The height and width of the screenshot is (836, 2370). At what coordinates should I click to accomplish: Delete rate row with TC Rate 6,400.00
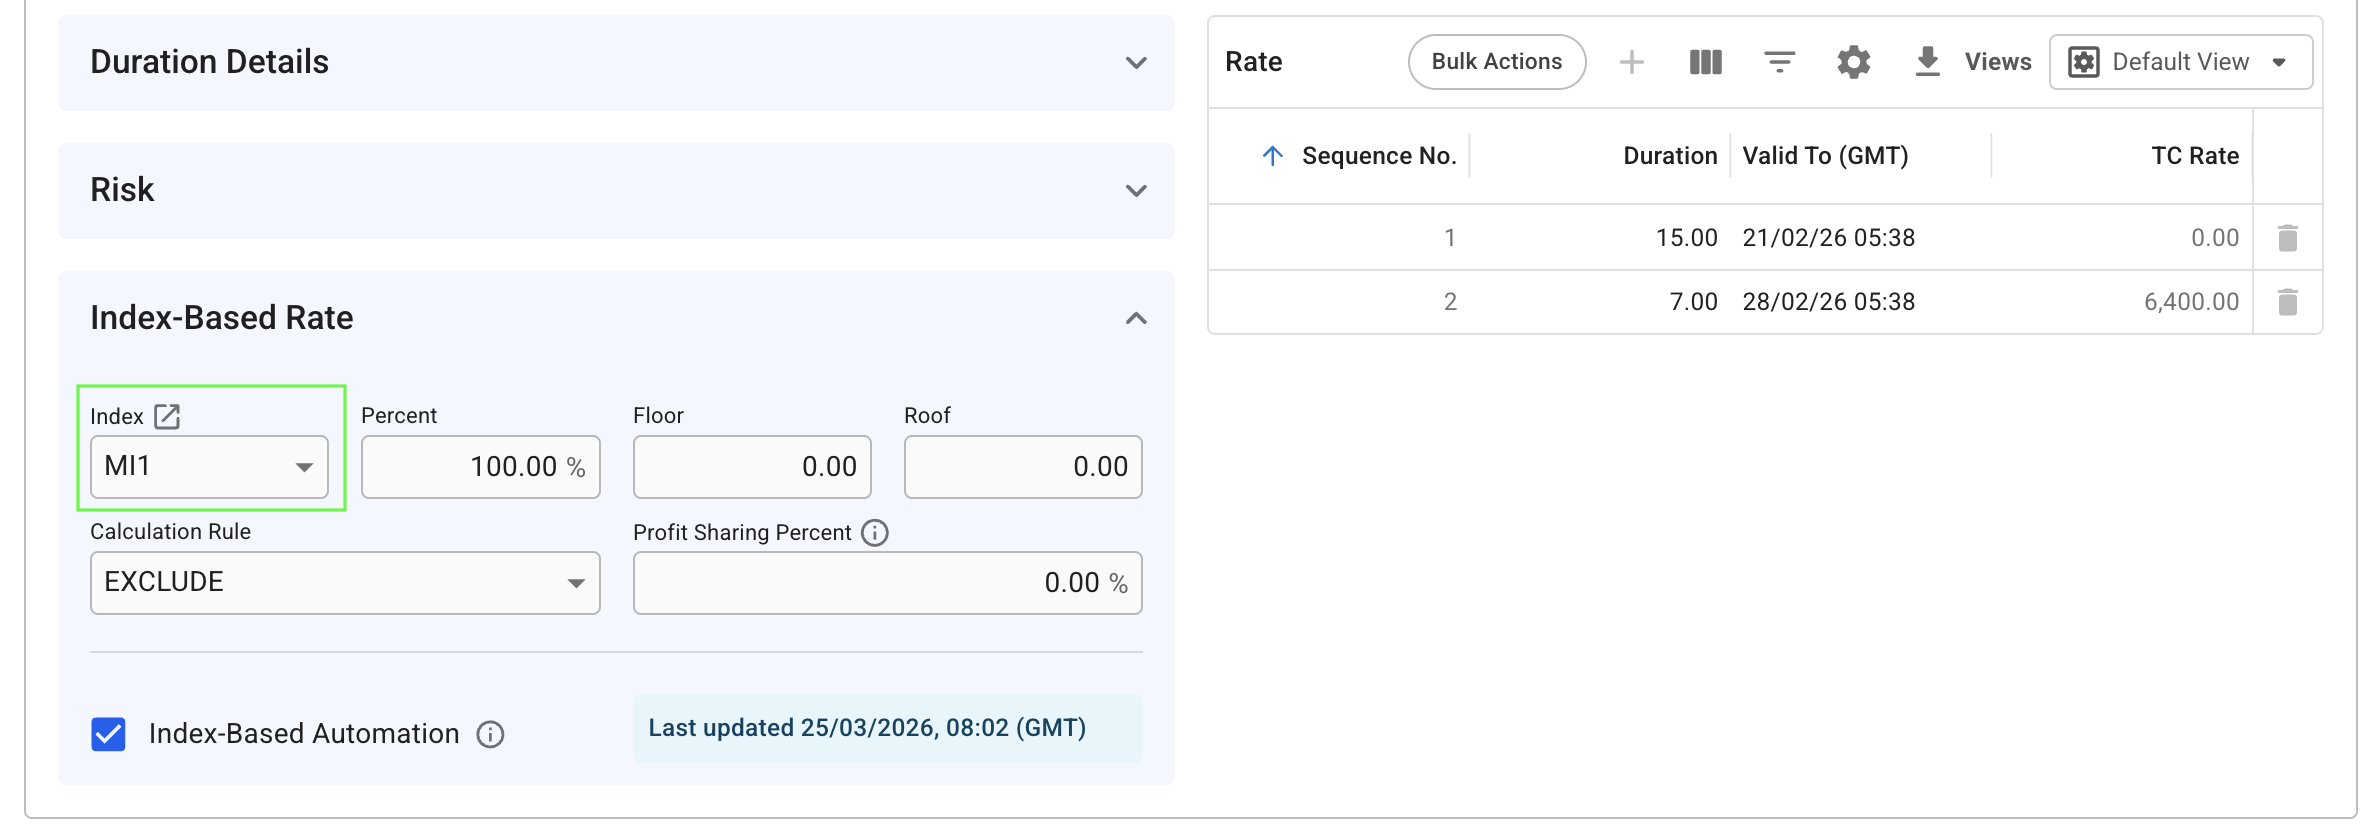coord(2287,302)
